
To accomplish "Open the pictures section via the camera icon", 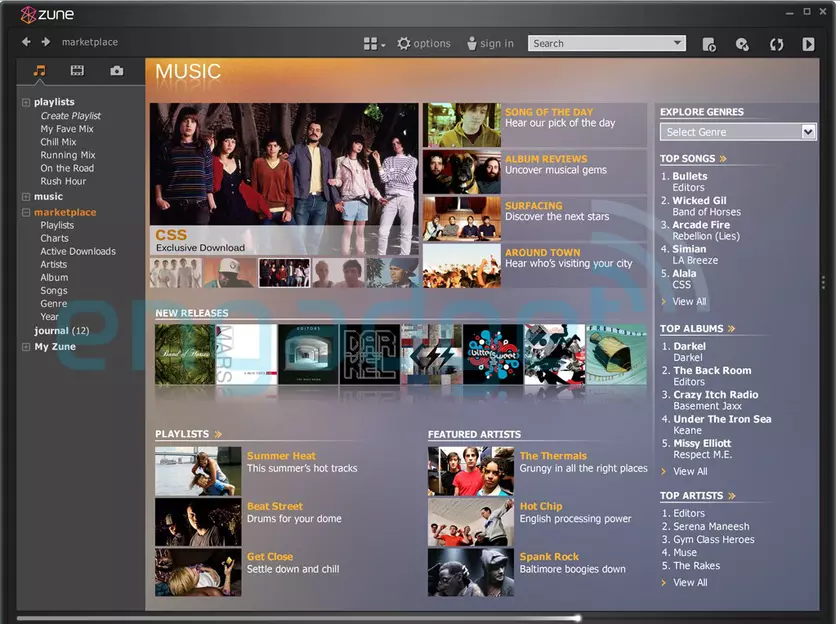I will (x=116, y=70).
